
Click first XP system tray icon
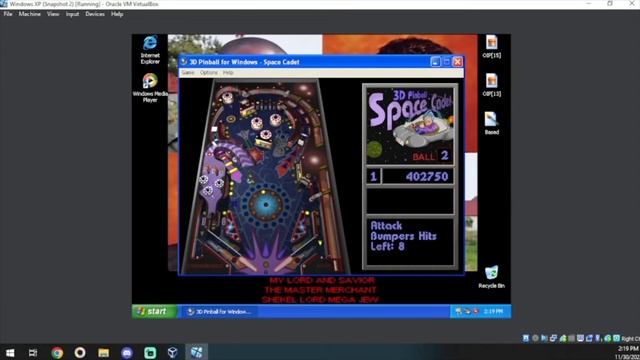tap(458, 311)
